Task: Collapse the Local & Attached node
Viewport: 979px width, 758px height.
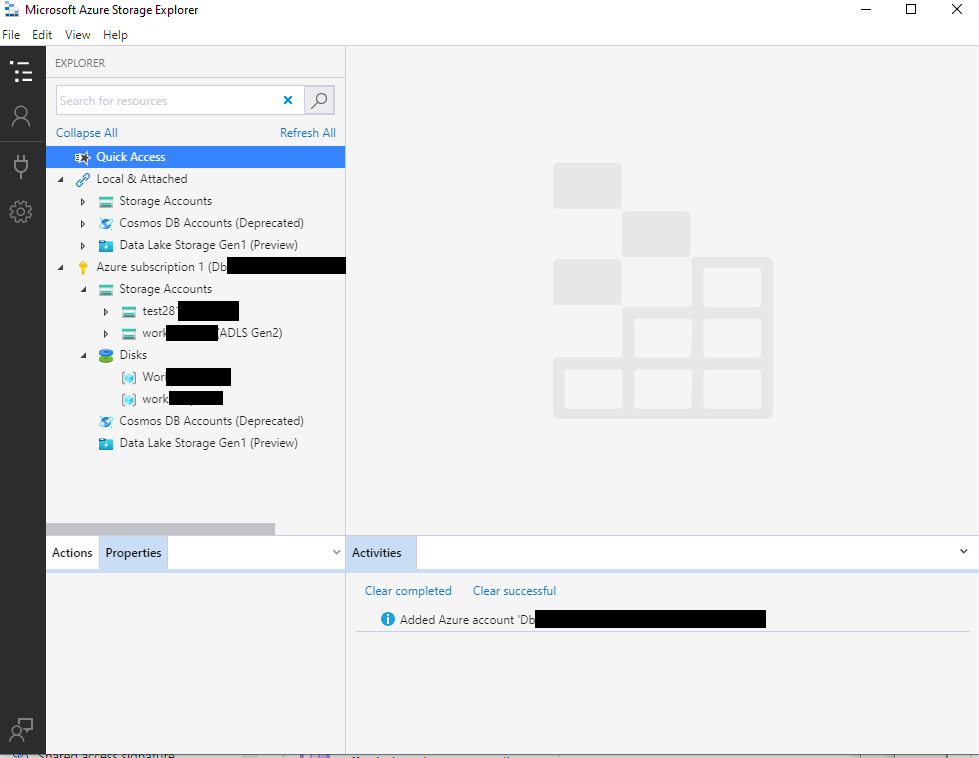Action: click(x=60, y=180)
